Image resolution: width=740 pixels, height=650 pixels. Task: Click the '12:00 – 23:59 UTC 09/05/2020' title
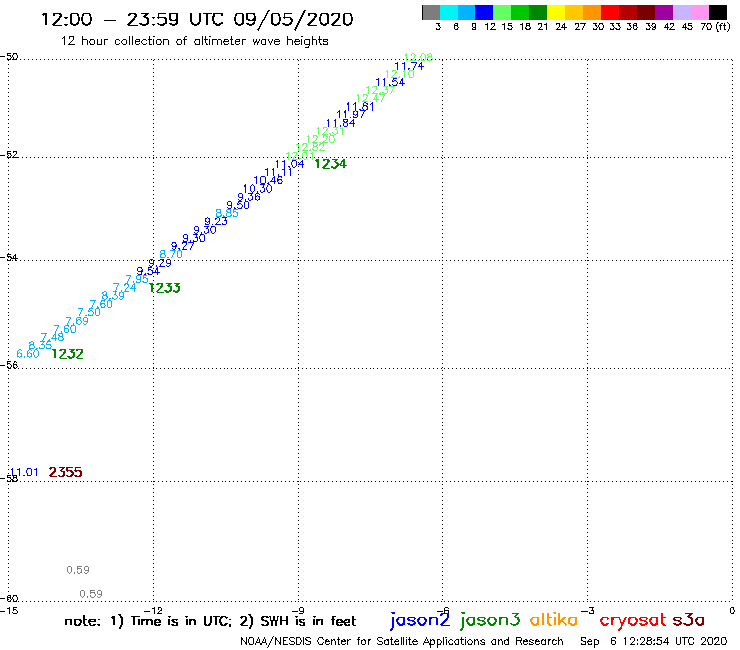pos(197,19)
